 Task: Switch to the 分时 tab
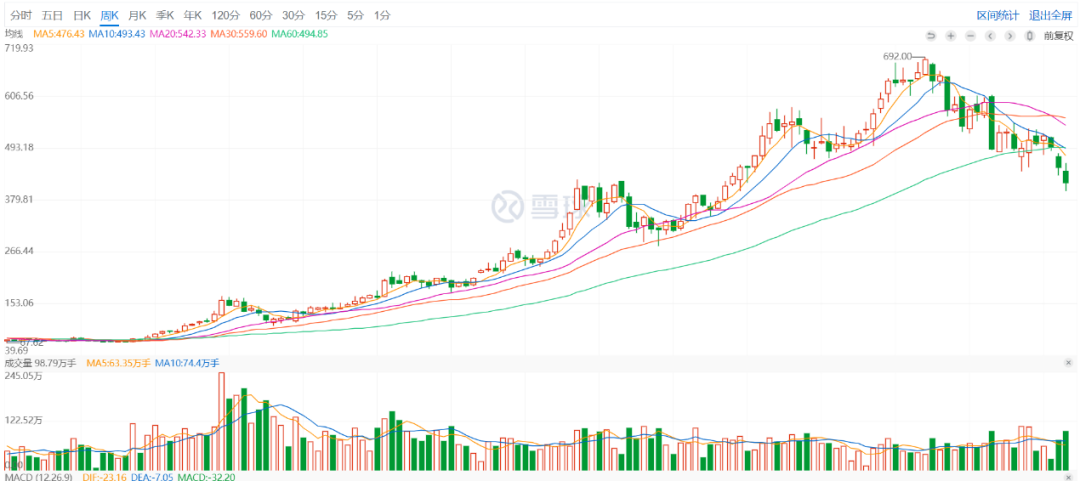21,15
